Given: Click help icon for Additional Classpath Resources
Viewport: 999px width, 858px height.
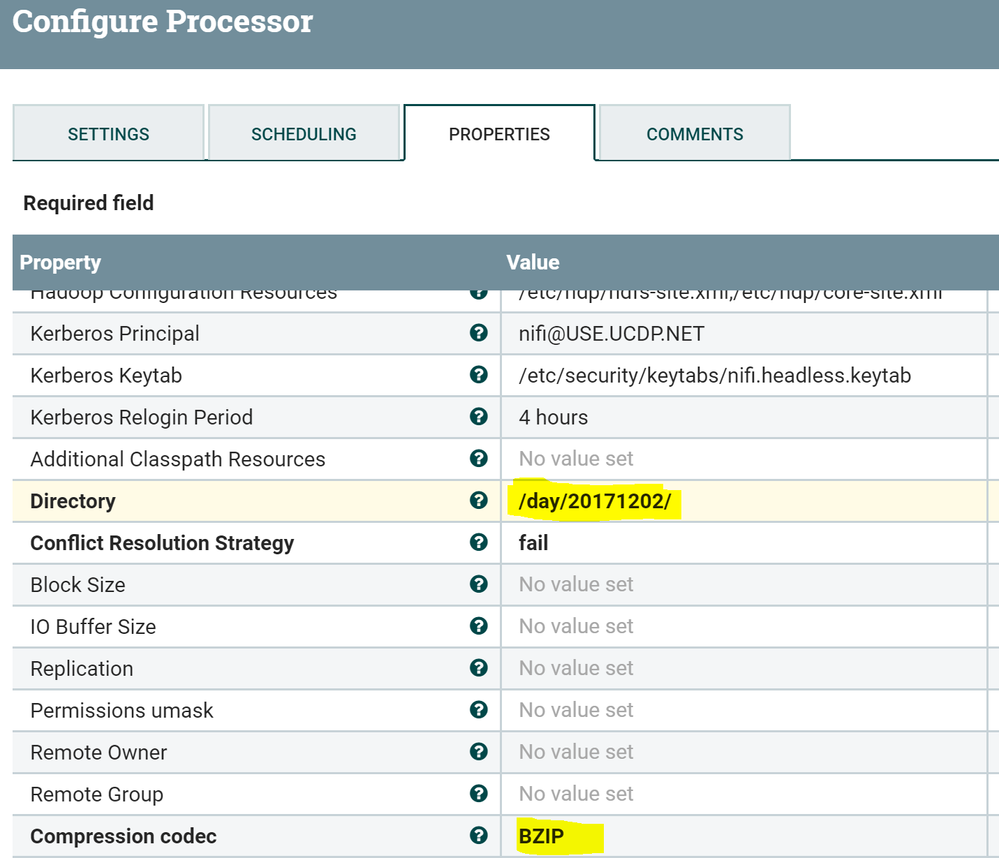Looking at the screenshot, I should coord(478,459).
